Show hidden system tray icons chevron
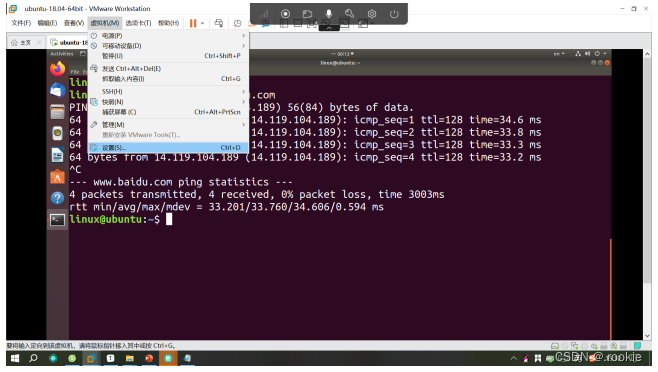 (x=513, y=358)
